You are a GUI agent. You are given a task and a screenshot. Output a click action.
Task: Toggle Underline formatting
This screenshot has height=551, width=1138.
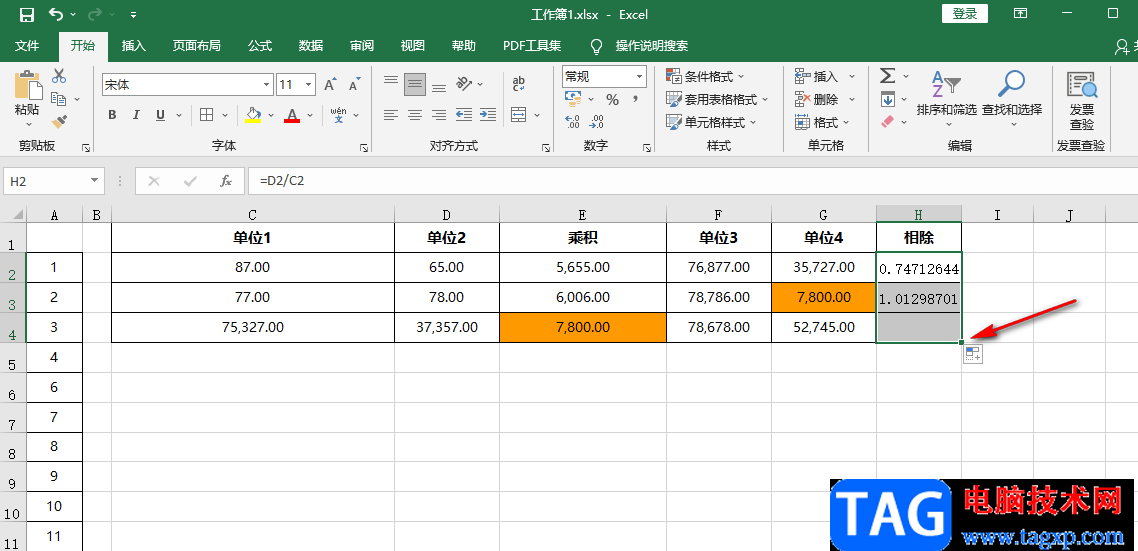point(160,115)
